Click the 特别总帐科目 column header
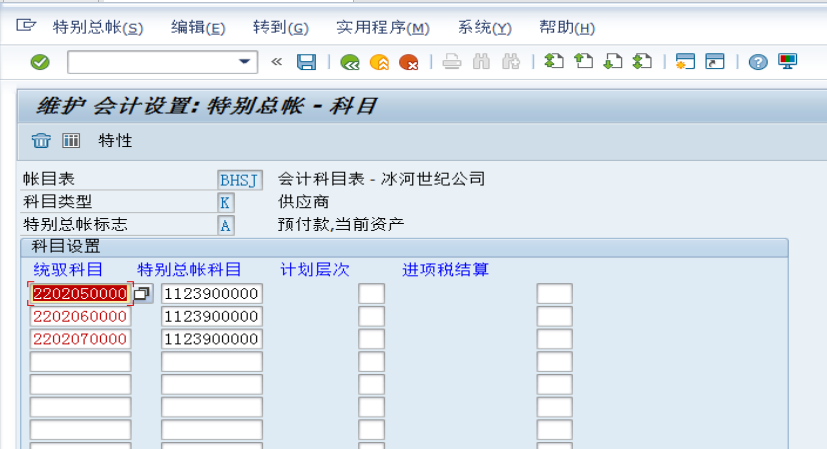The width and height of the screenshot is (827, 449). pos(189,270)
